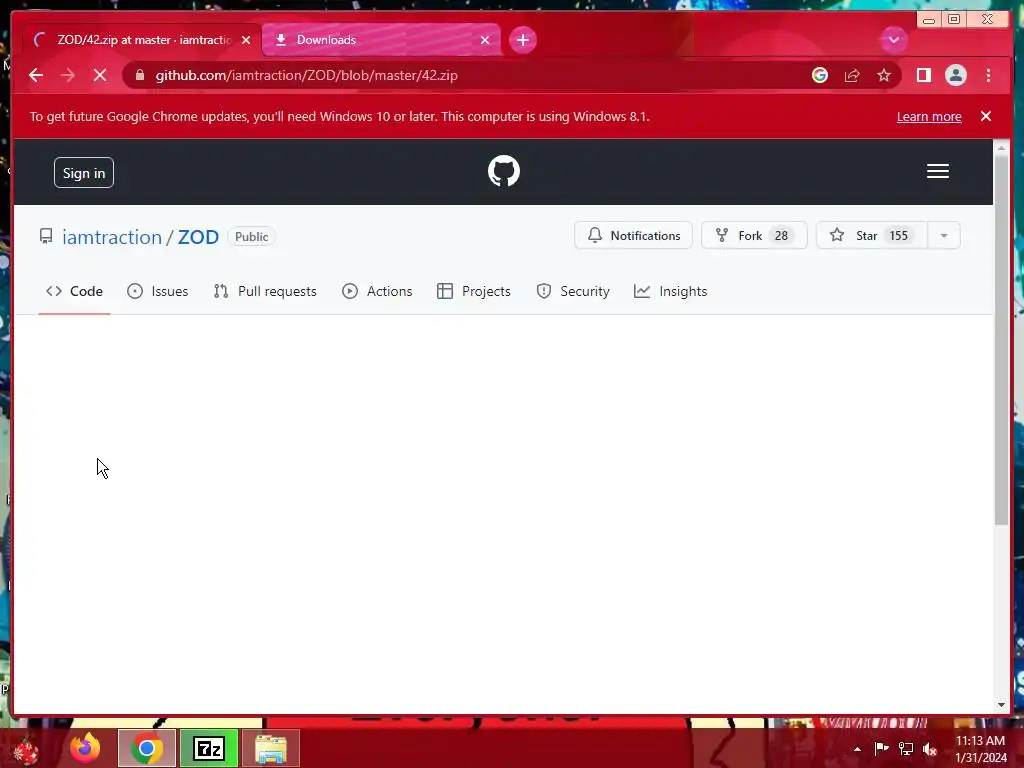Go back using Chrome's back arrow
Image resolution: width=1024 pixels, height=768 pixels.
(36, 75)
